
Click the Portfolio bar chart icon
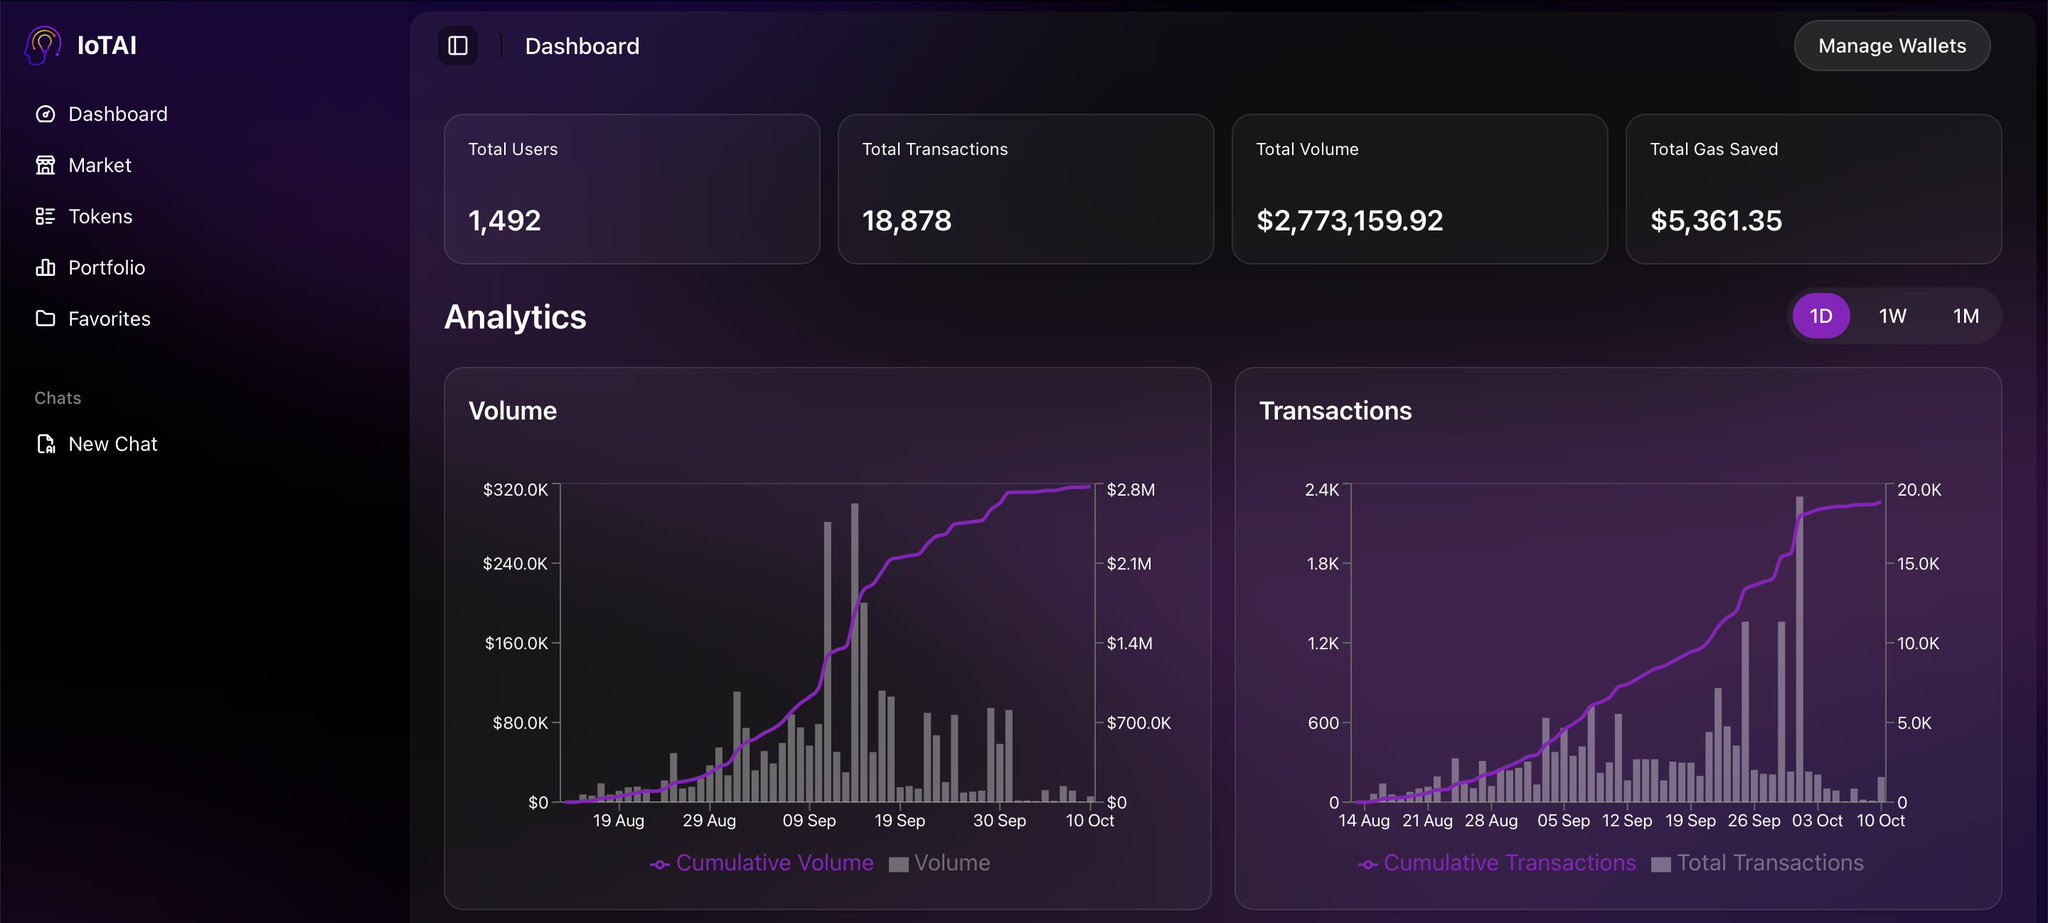click(x=45, y=267)
